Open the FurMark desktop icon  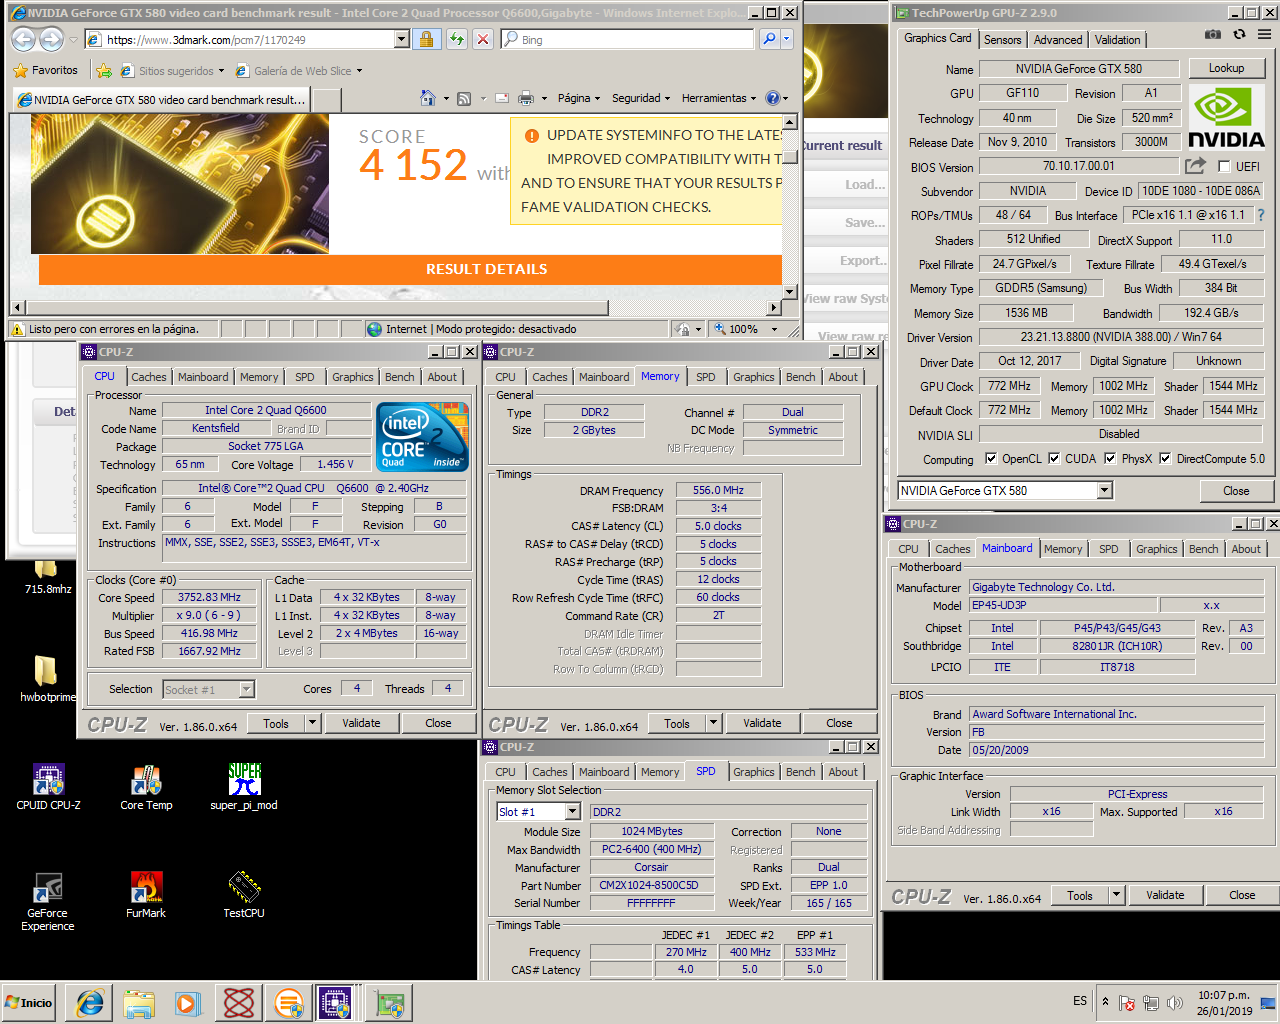click(146, 895)
